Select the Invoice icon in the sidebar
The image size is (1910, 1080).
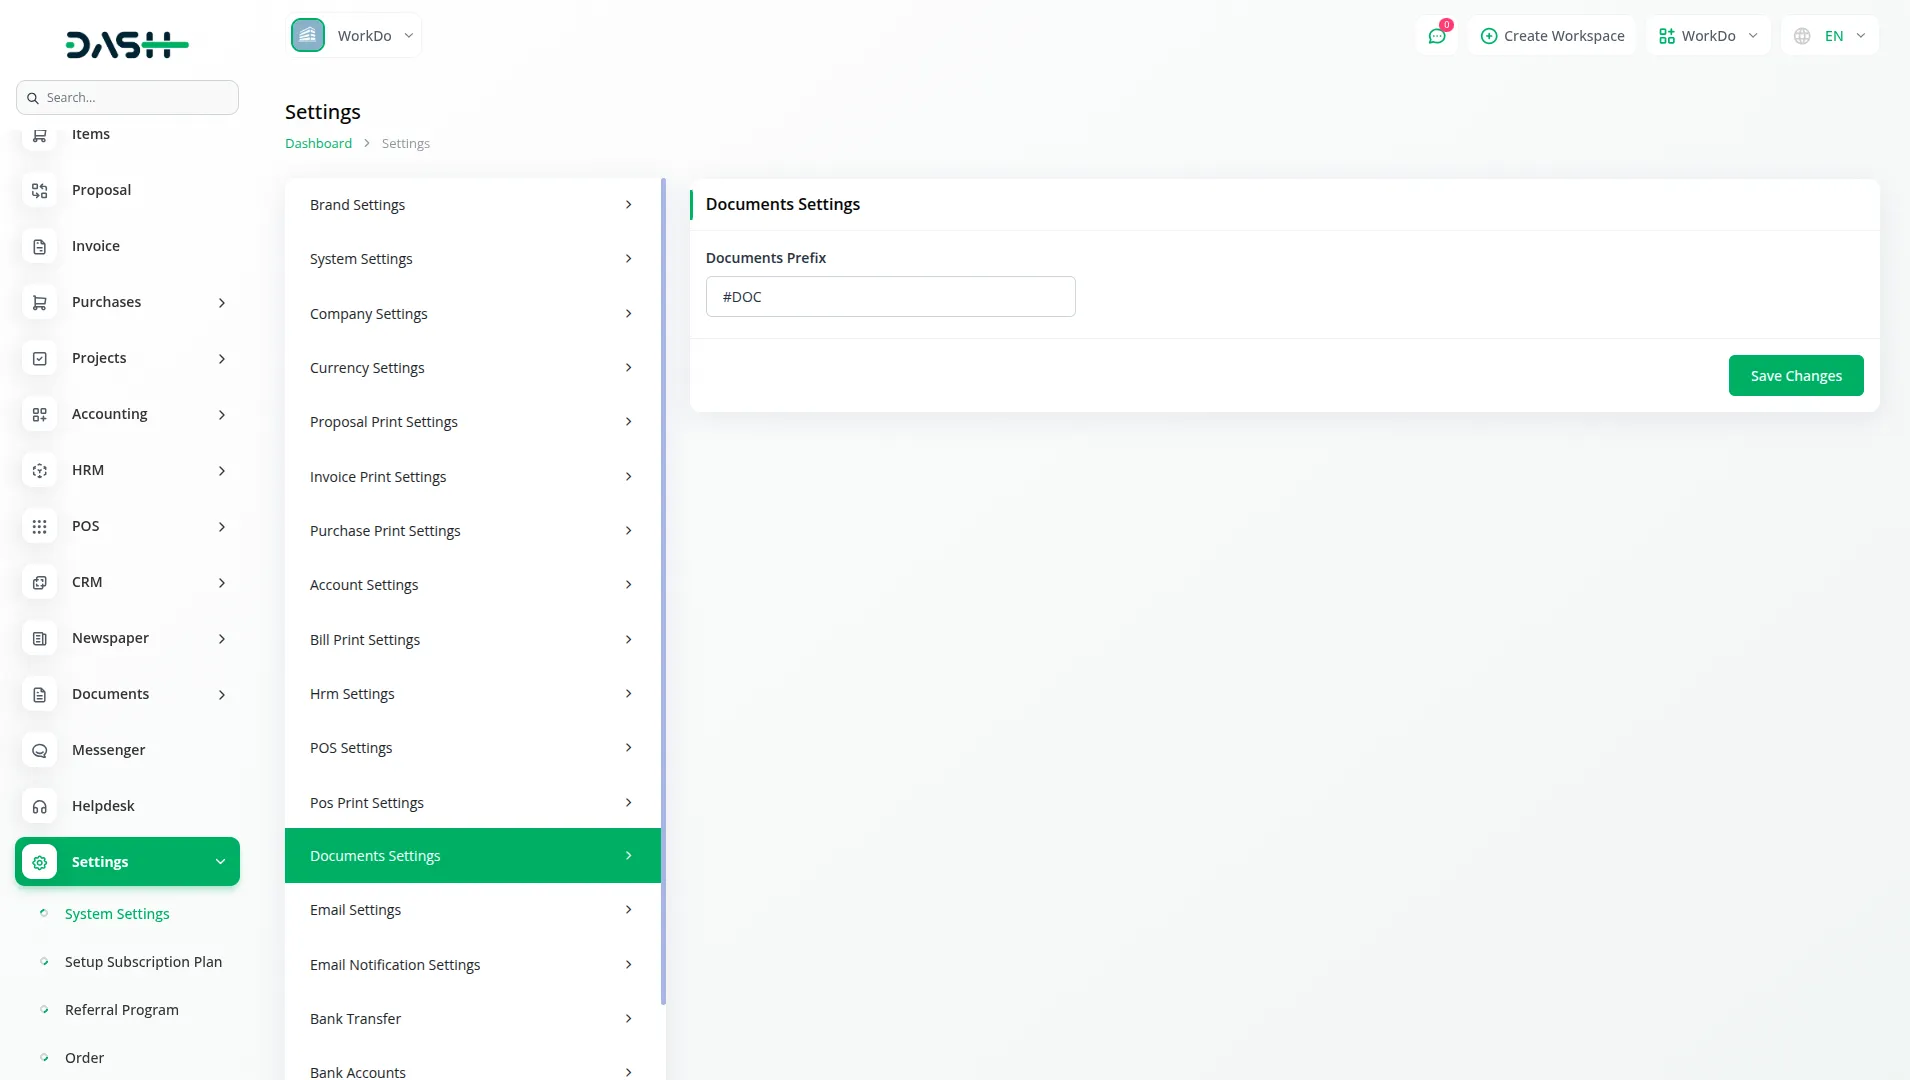pyautogui.click(x=39, y=246)
